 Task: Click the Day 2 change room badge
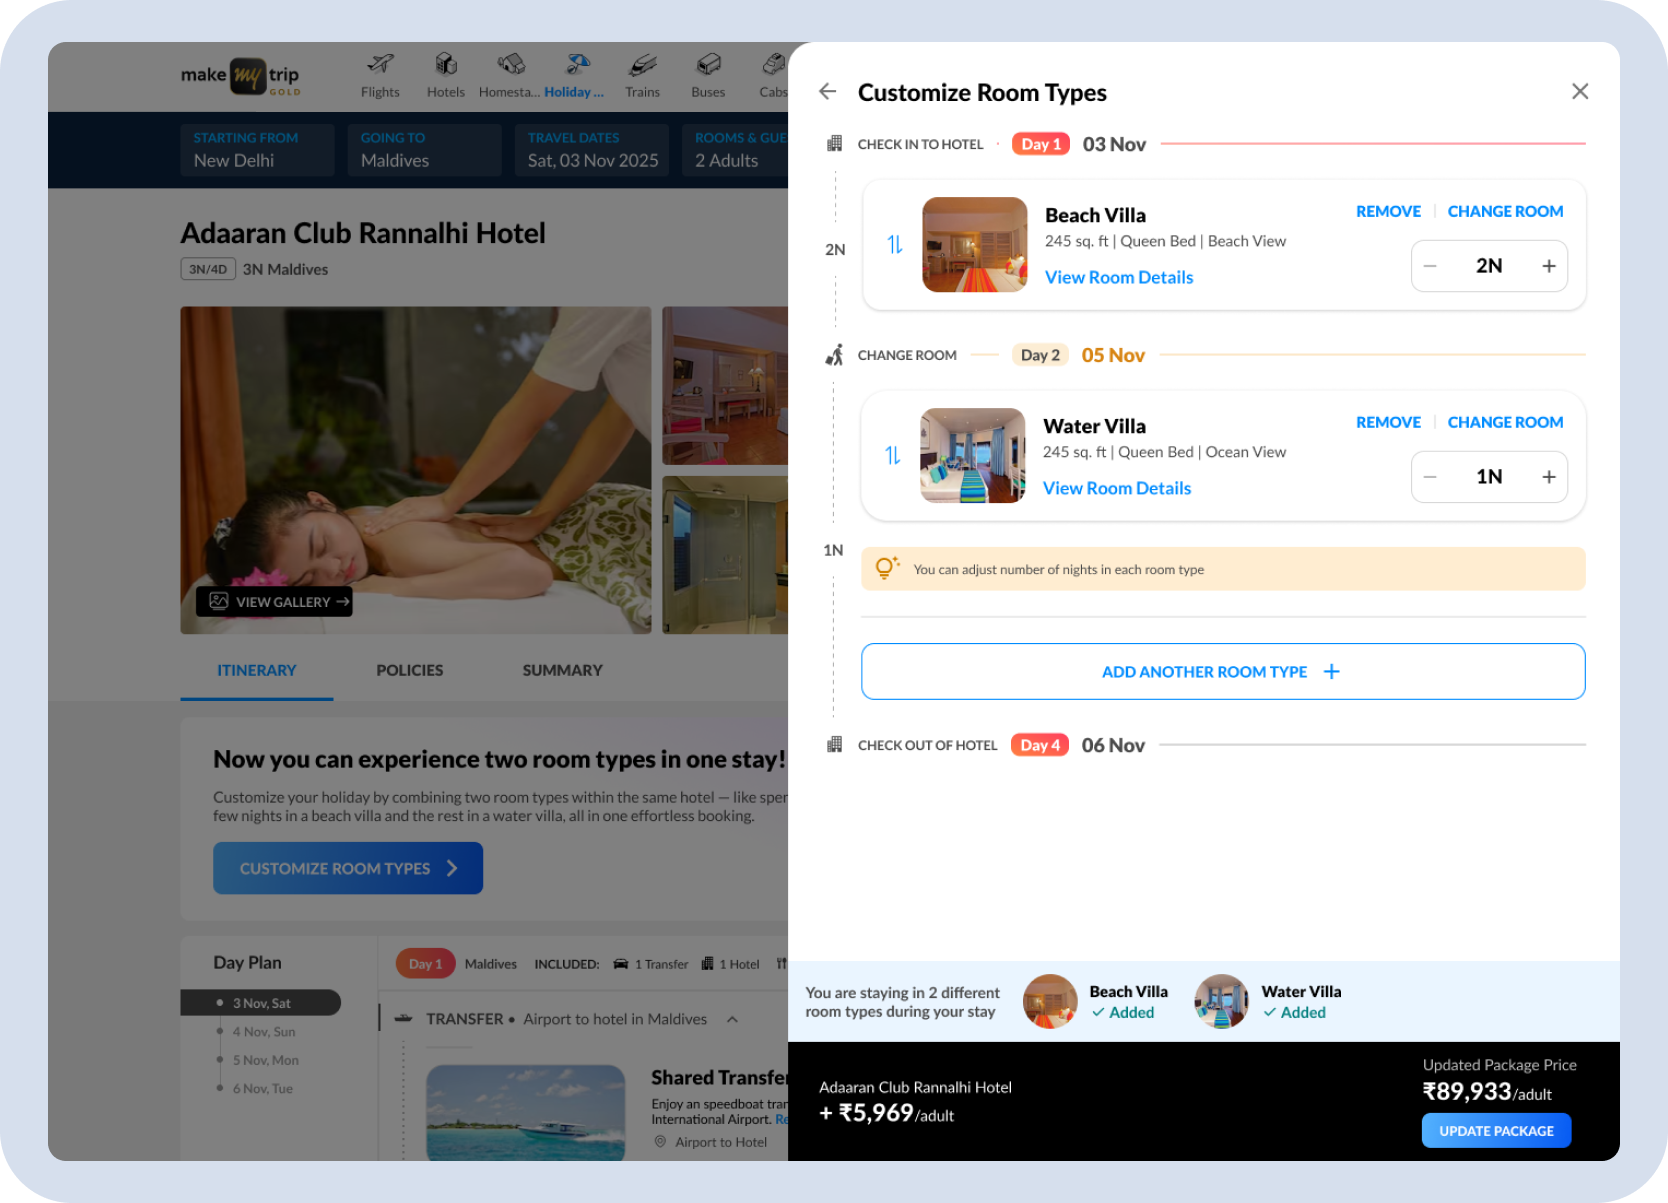click(1040, 355)
